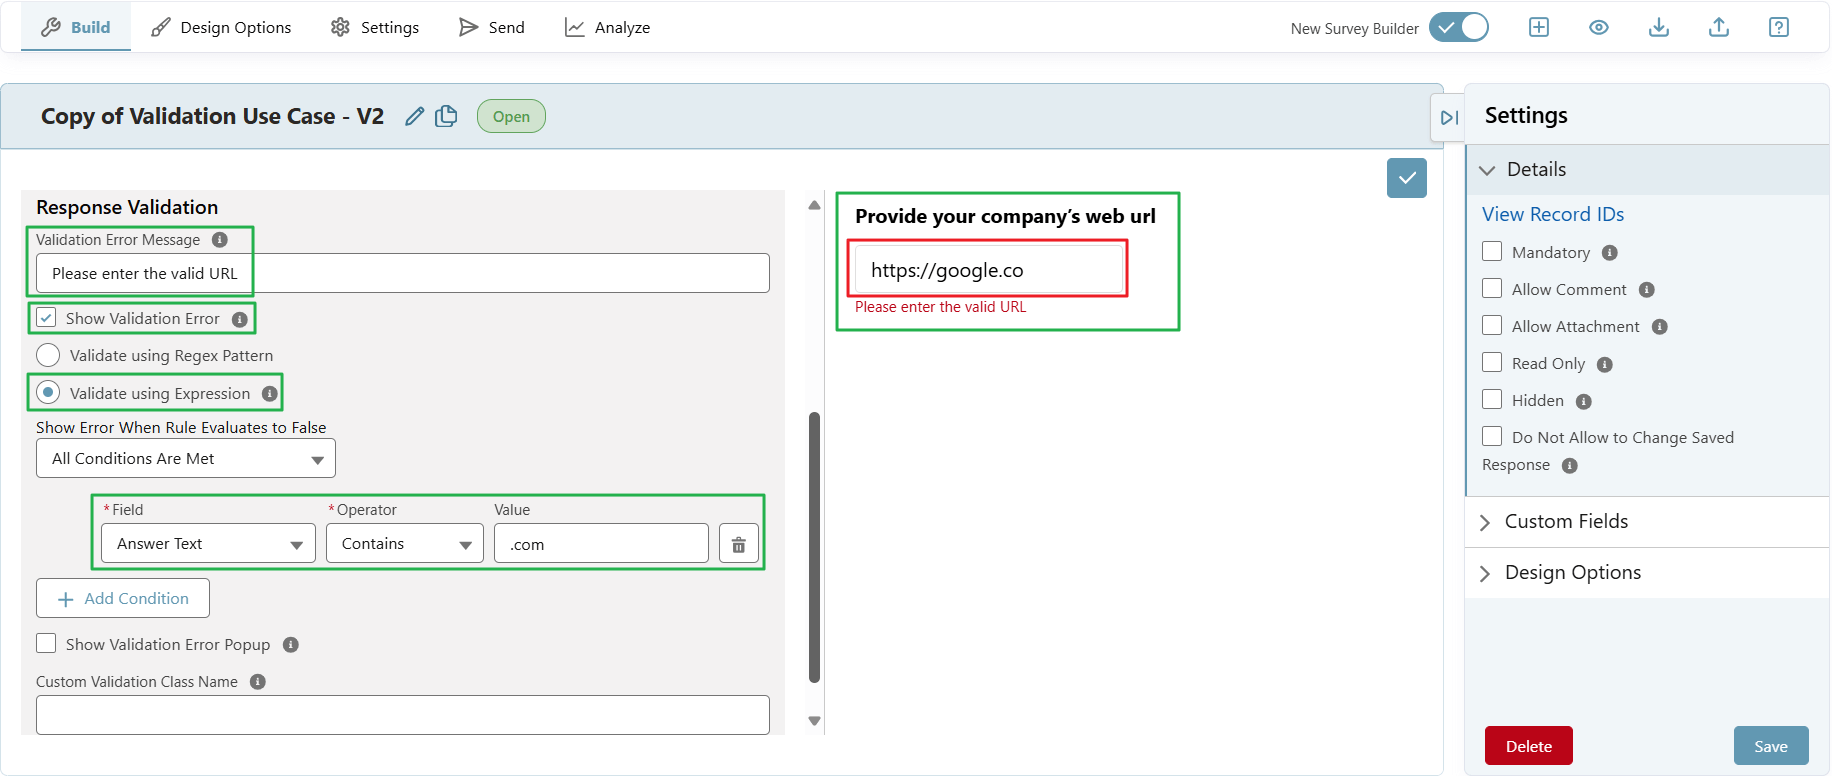Open the Analyze tab
Image resolution: width=1832 pixels, height=776 pixels.
pyautogui.click(x=607, y=27)
